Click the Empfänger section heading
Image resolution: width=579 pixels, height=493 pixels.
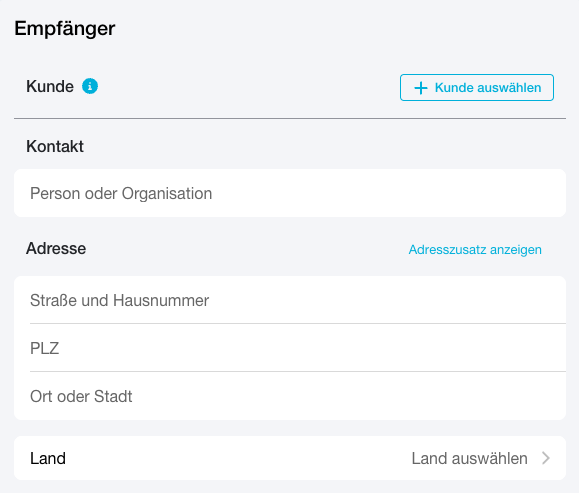[x=65, y=28]
